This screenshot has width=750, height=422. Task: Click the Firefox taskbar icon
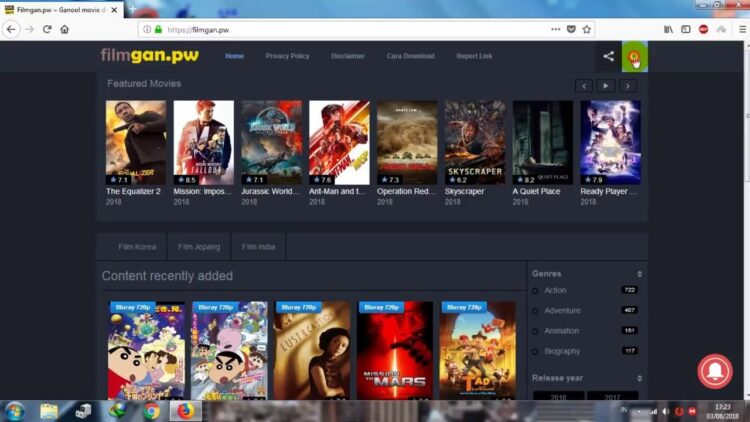point(186,411)
